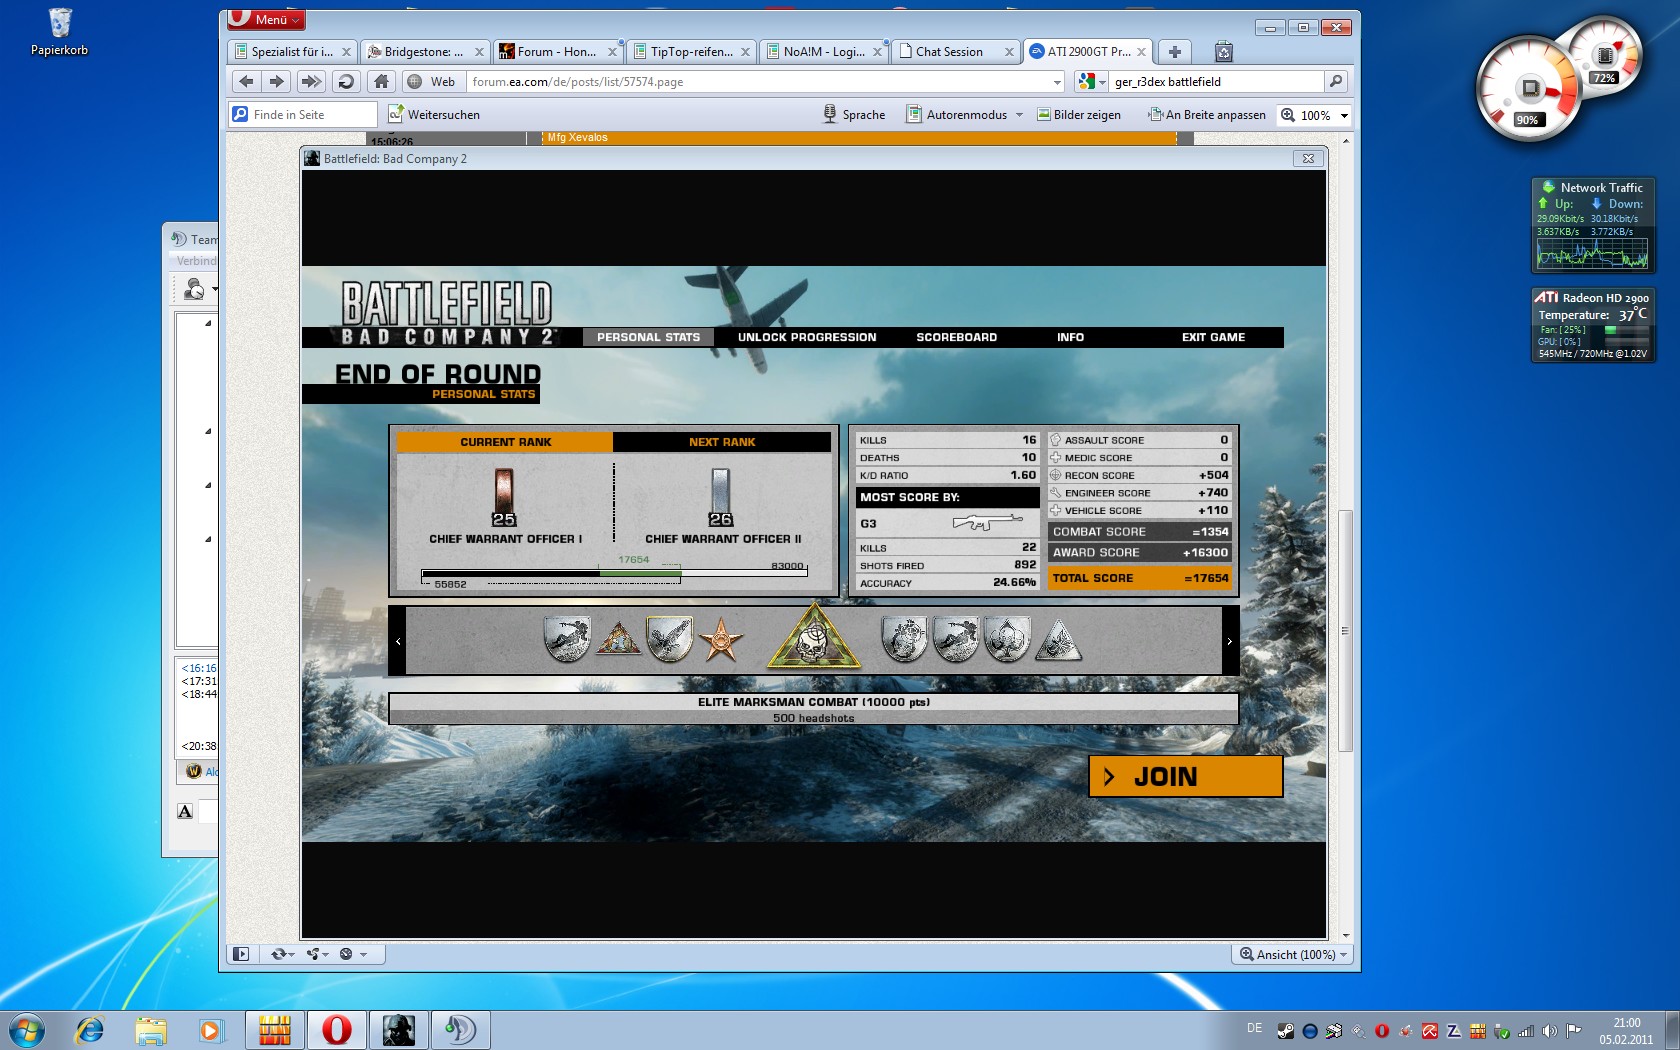The width and height of the screenshot is (1680, 1050).
Task: Click the Weitersuchen button
Action: pyautogui.click(x=434, y=115)
